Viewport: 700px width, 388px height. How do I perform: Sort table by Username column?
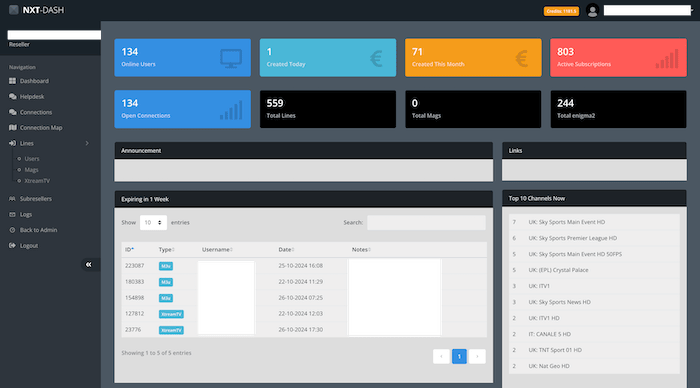coord(217,250)
